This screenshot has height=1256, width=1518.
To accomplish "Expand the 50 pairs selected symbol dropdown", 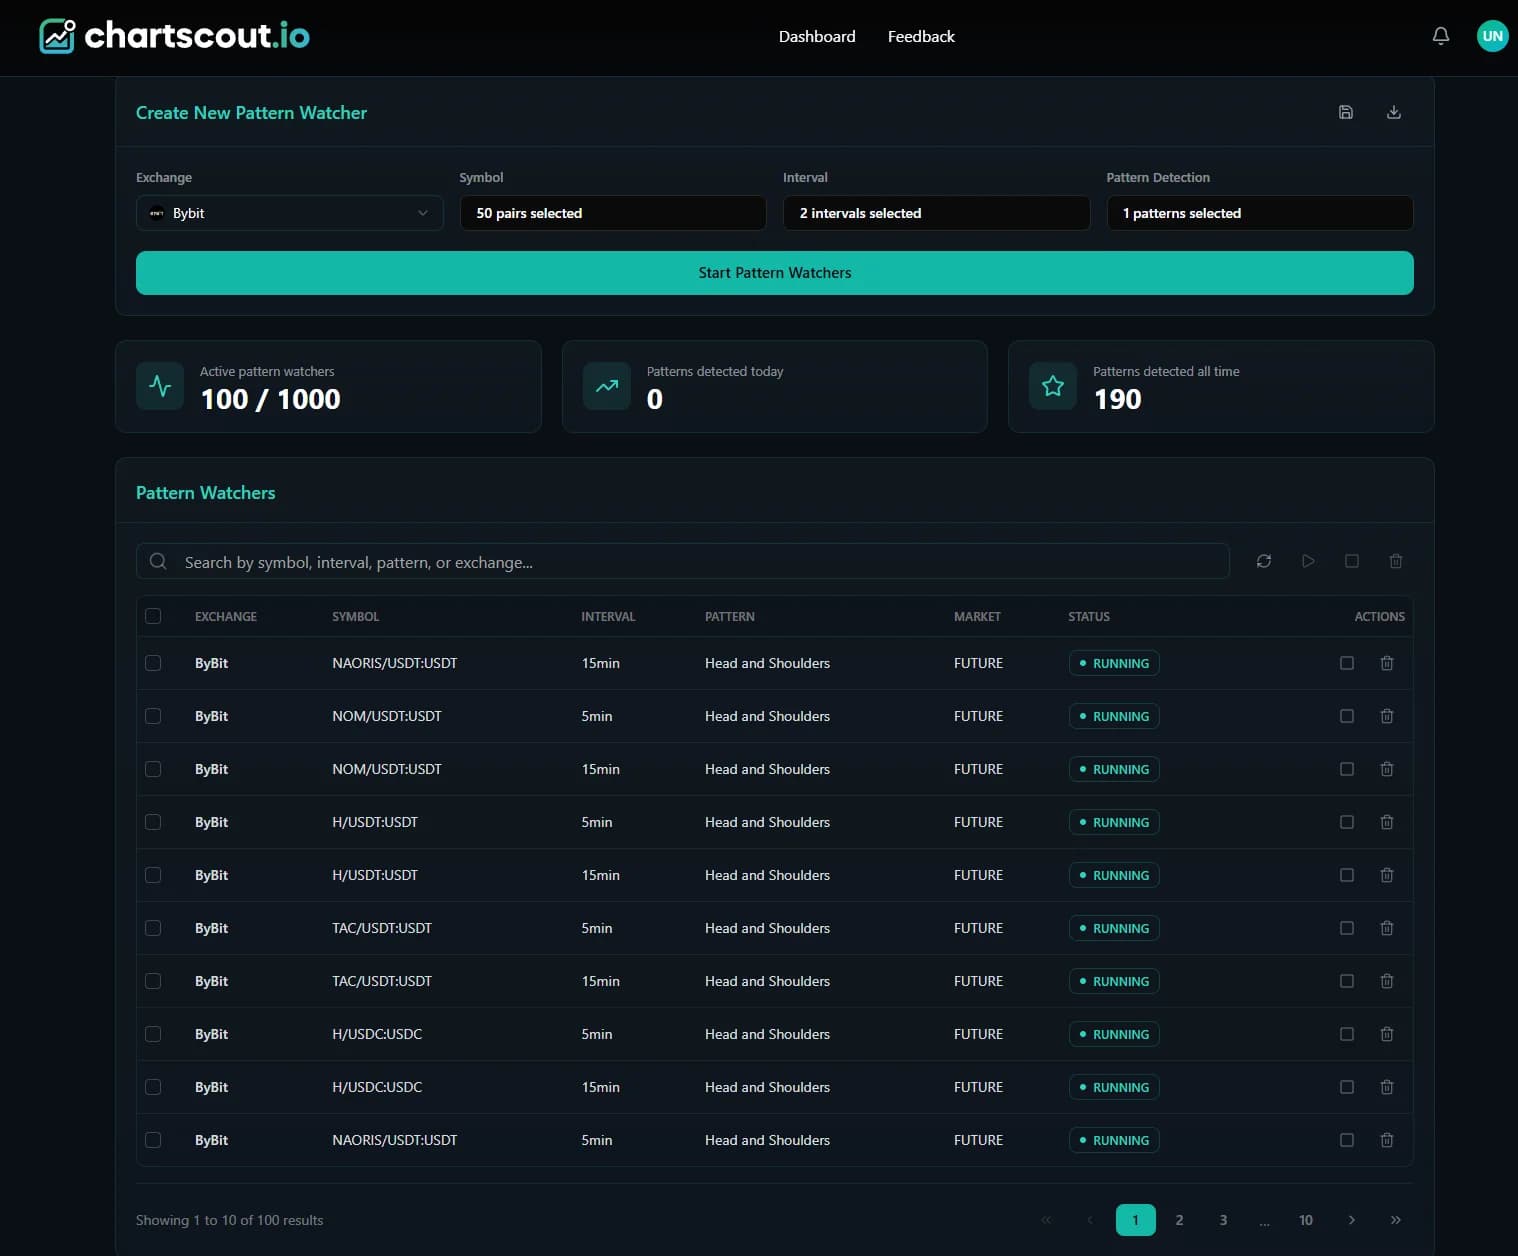I will [x=612, y=213].
